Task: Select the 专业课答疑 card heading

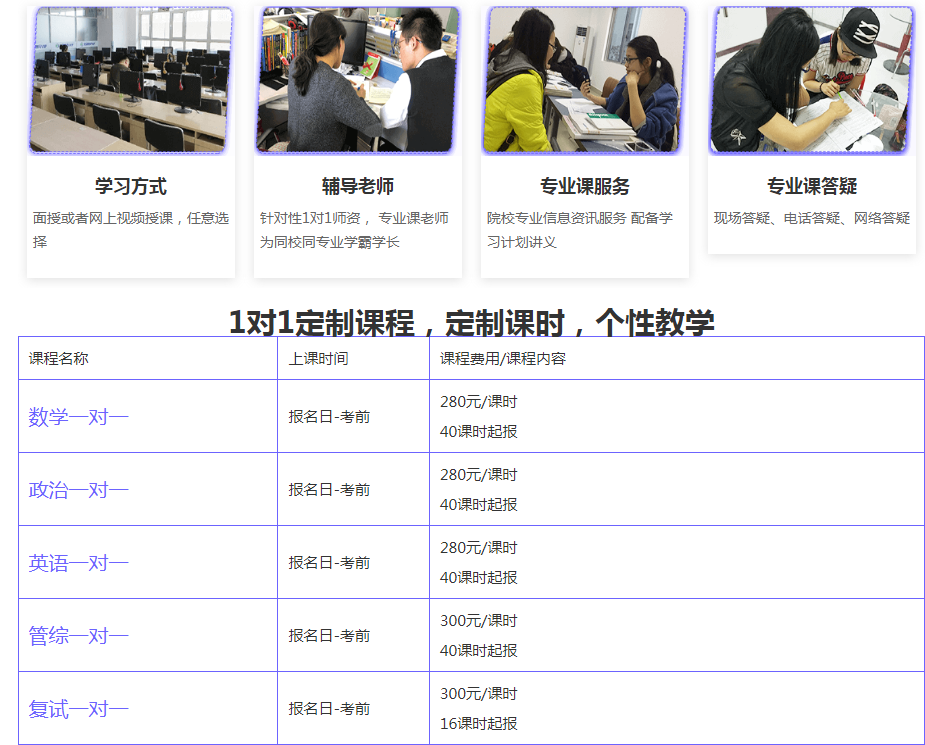Action: click(x=811, y=186)
